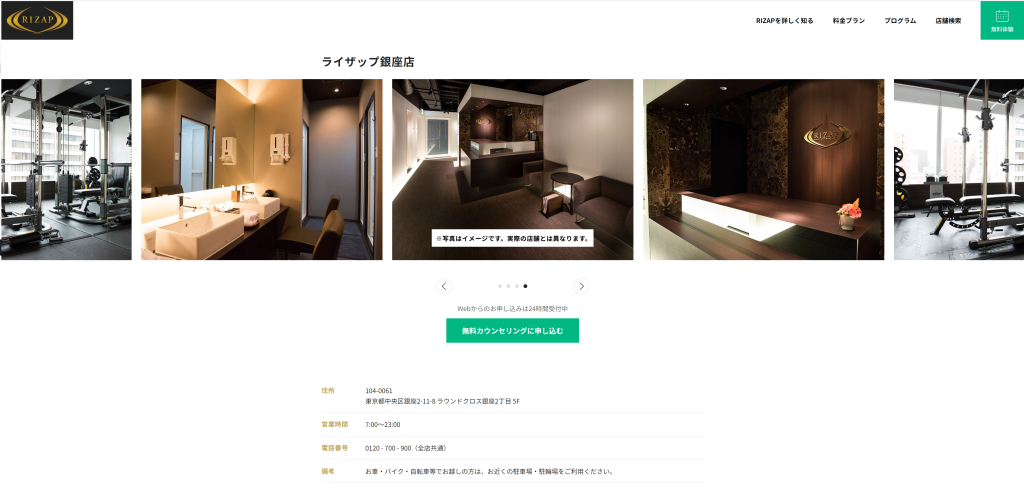Open the 店舗検索 menu item
The image size is (1024, 498).
(x=948, y=21)
